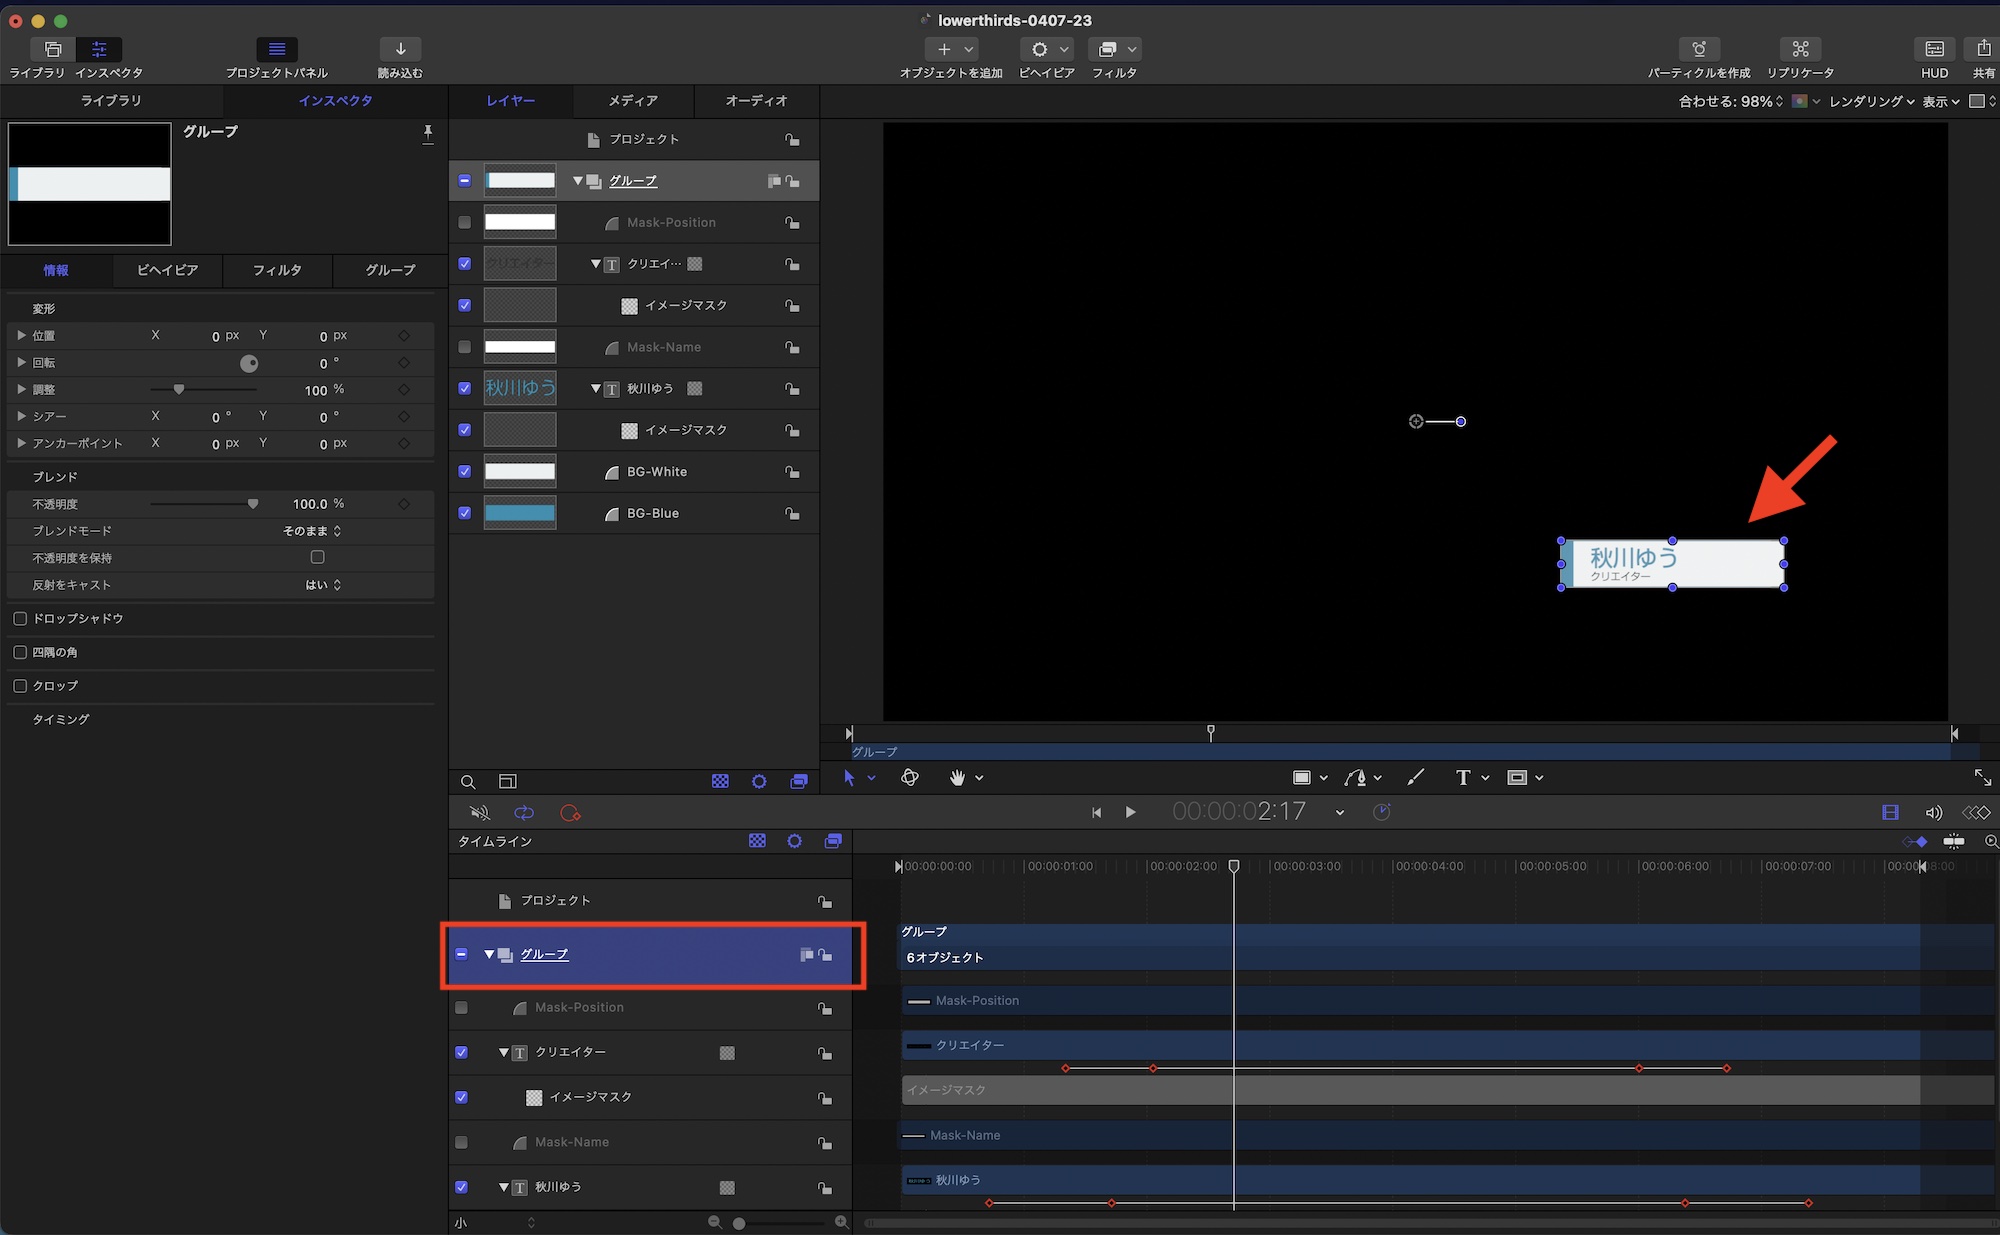Viewport: 2000px width, 1235px height.
Task: Click the Make Particles (パーティクルを作成) icon
Action: pyautogui.click(x=1698, y=49)
